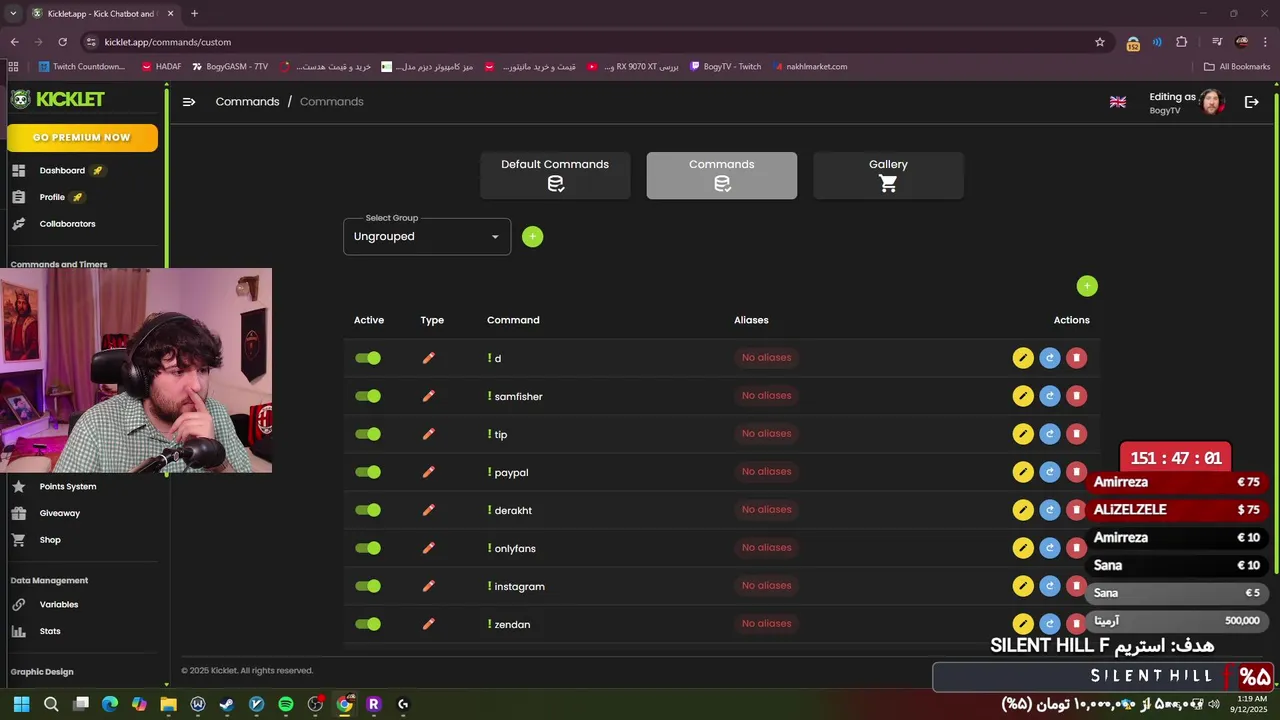Open a new browser tab
This screenshot has height=720, width=1280.
(194, 14)
